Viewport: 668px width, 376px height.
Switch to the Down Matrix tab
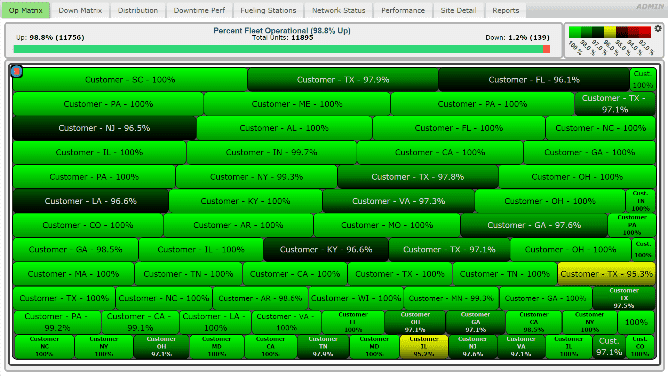coord(80,10)
